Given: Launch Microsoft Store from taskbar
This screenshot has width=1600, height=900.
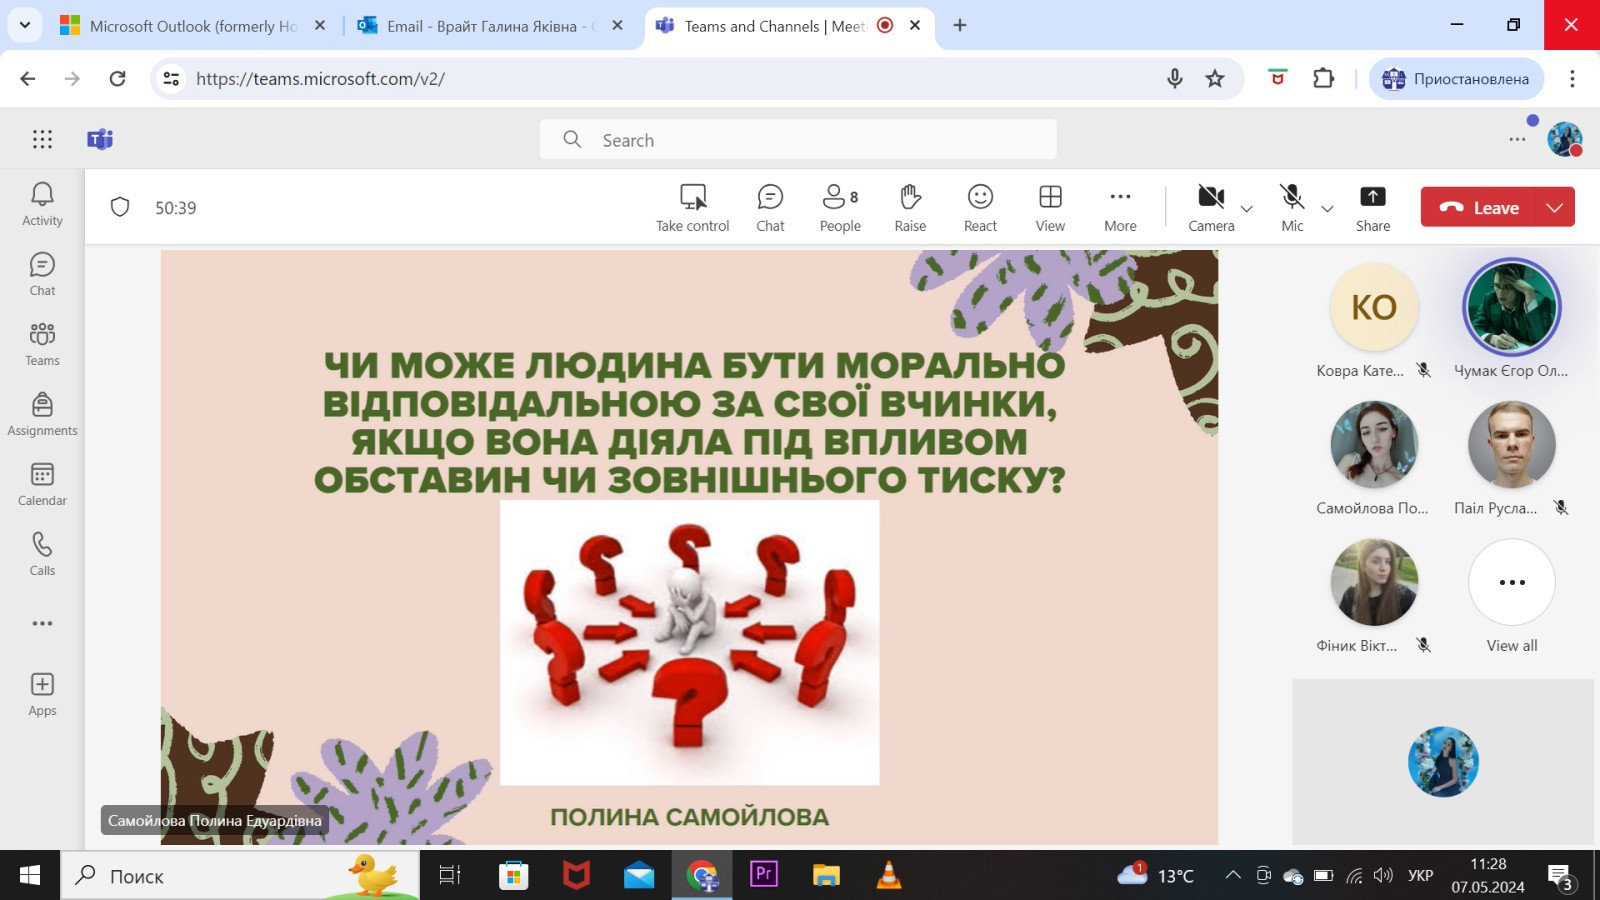Looking at the screenshot, I should [513, 876].
